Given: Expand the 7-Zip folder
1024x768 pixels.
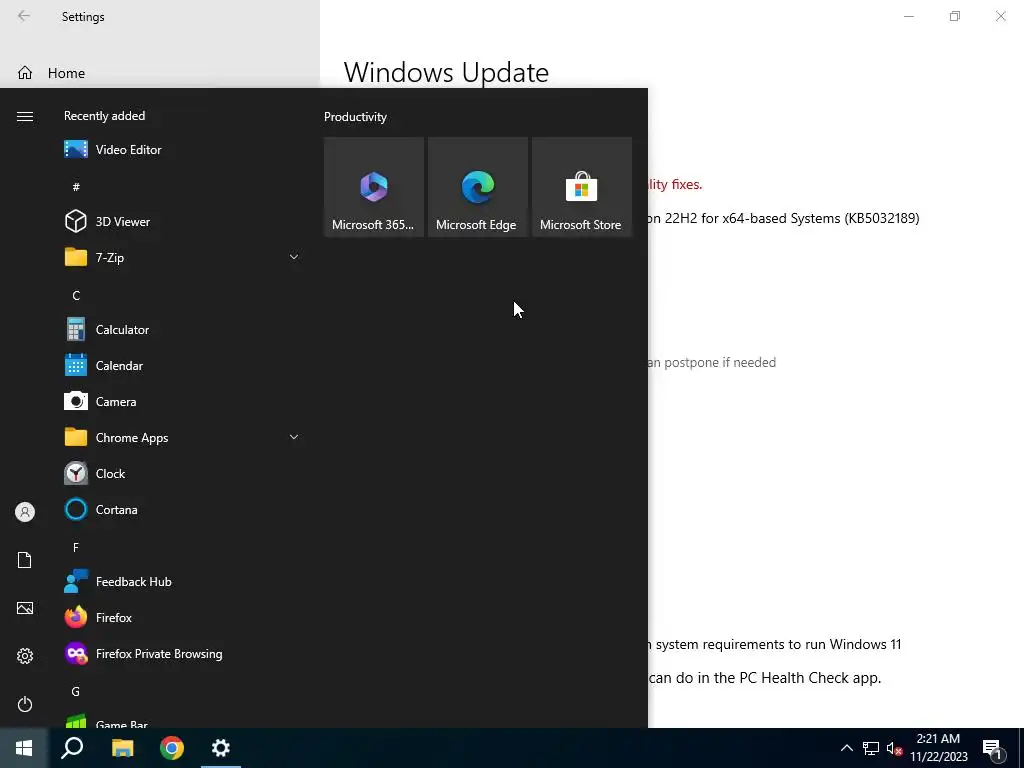Looking at the screenshot, I should tap(183, 257).
